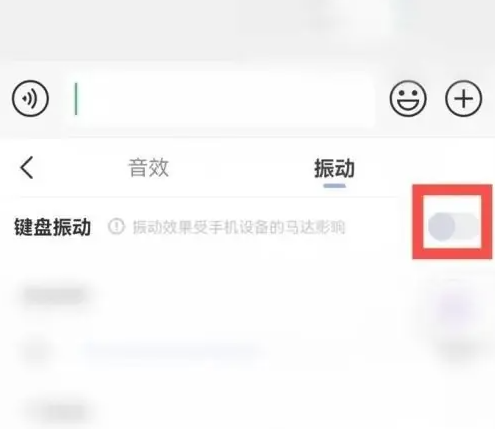Tap the blurred small icon left of slider
The image size is (495, 429).
click(37, 351)
